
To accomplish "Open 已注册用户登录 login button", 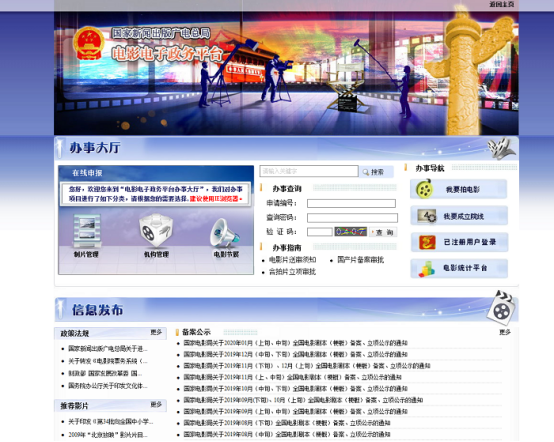I will coord(459,242).
